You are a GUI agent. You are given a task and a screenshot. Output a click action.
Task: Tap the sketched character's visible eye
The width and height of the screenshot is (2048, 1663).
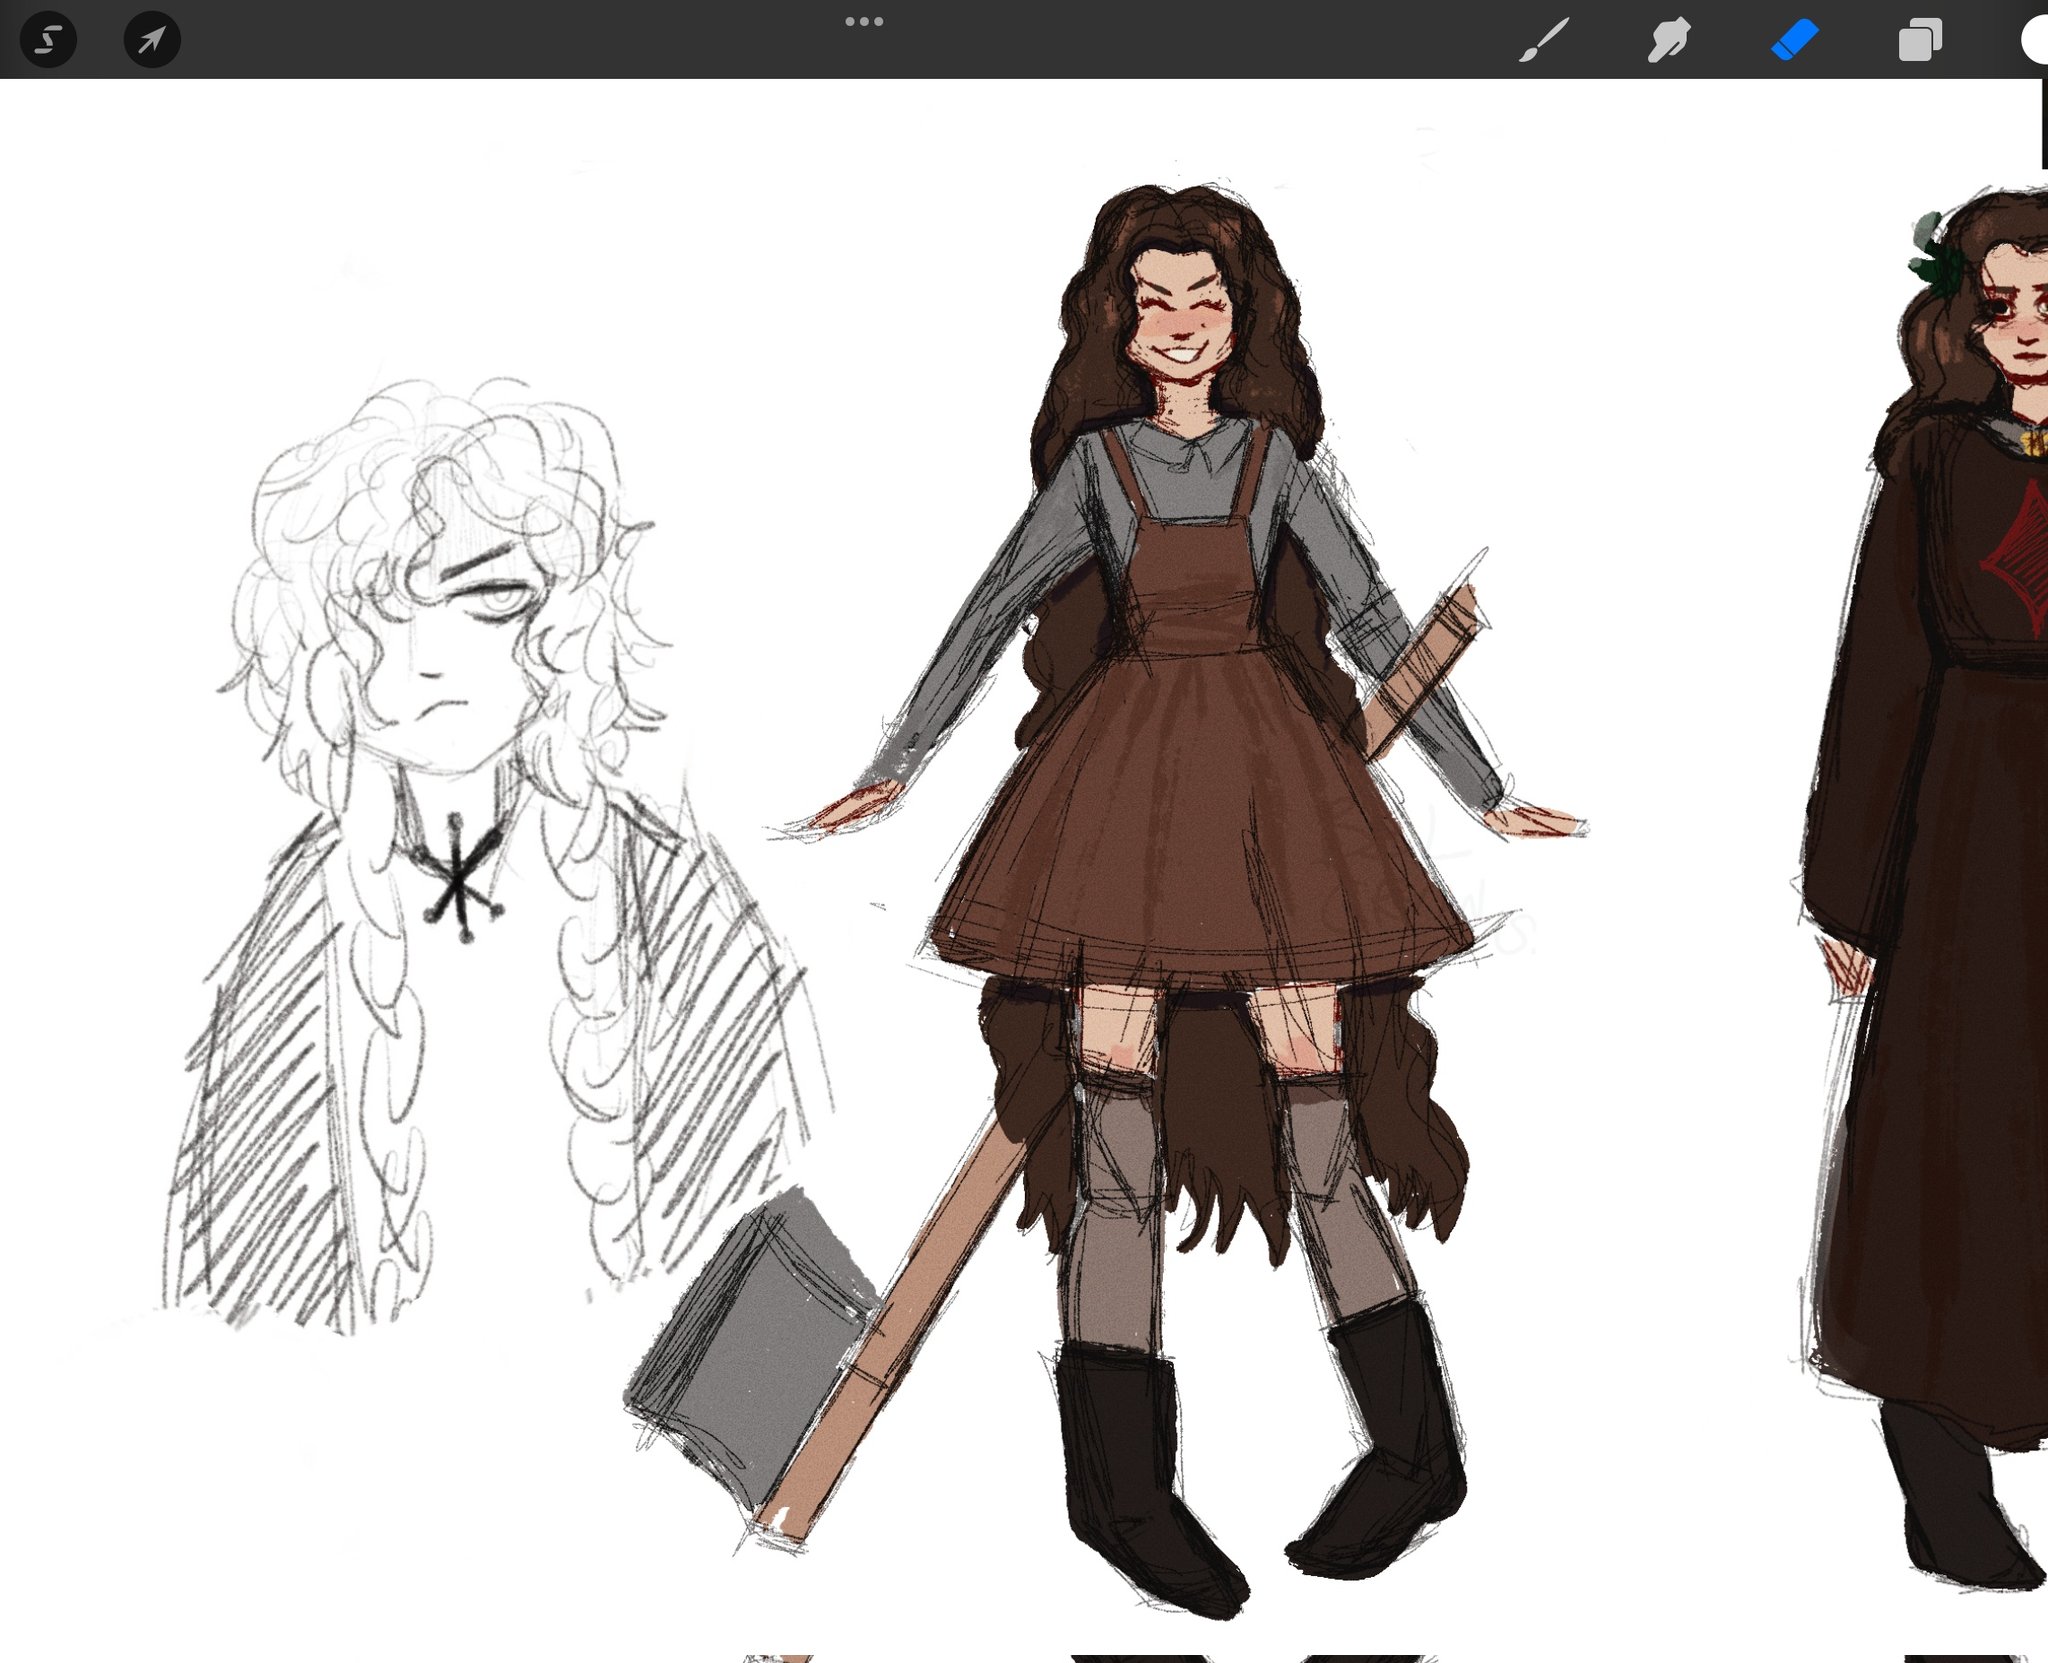pyautogui.click(x=503, y=598)
